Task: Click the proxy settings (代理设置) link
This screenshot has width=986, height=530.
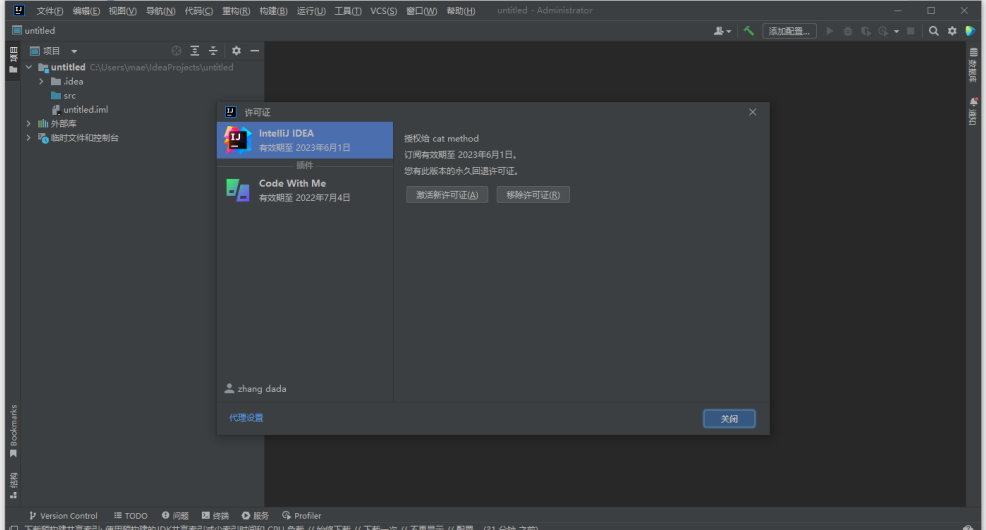Action: [x=246, y=417]
